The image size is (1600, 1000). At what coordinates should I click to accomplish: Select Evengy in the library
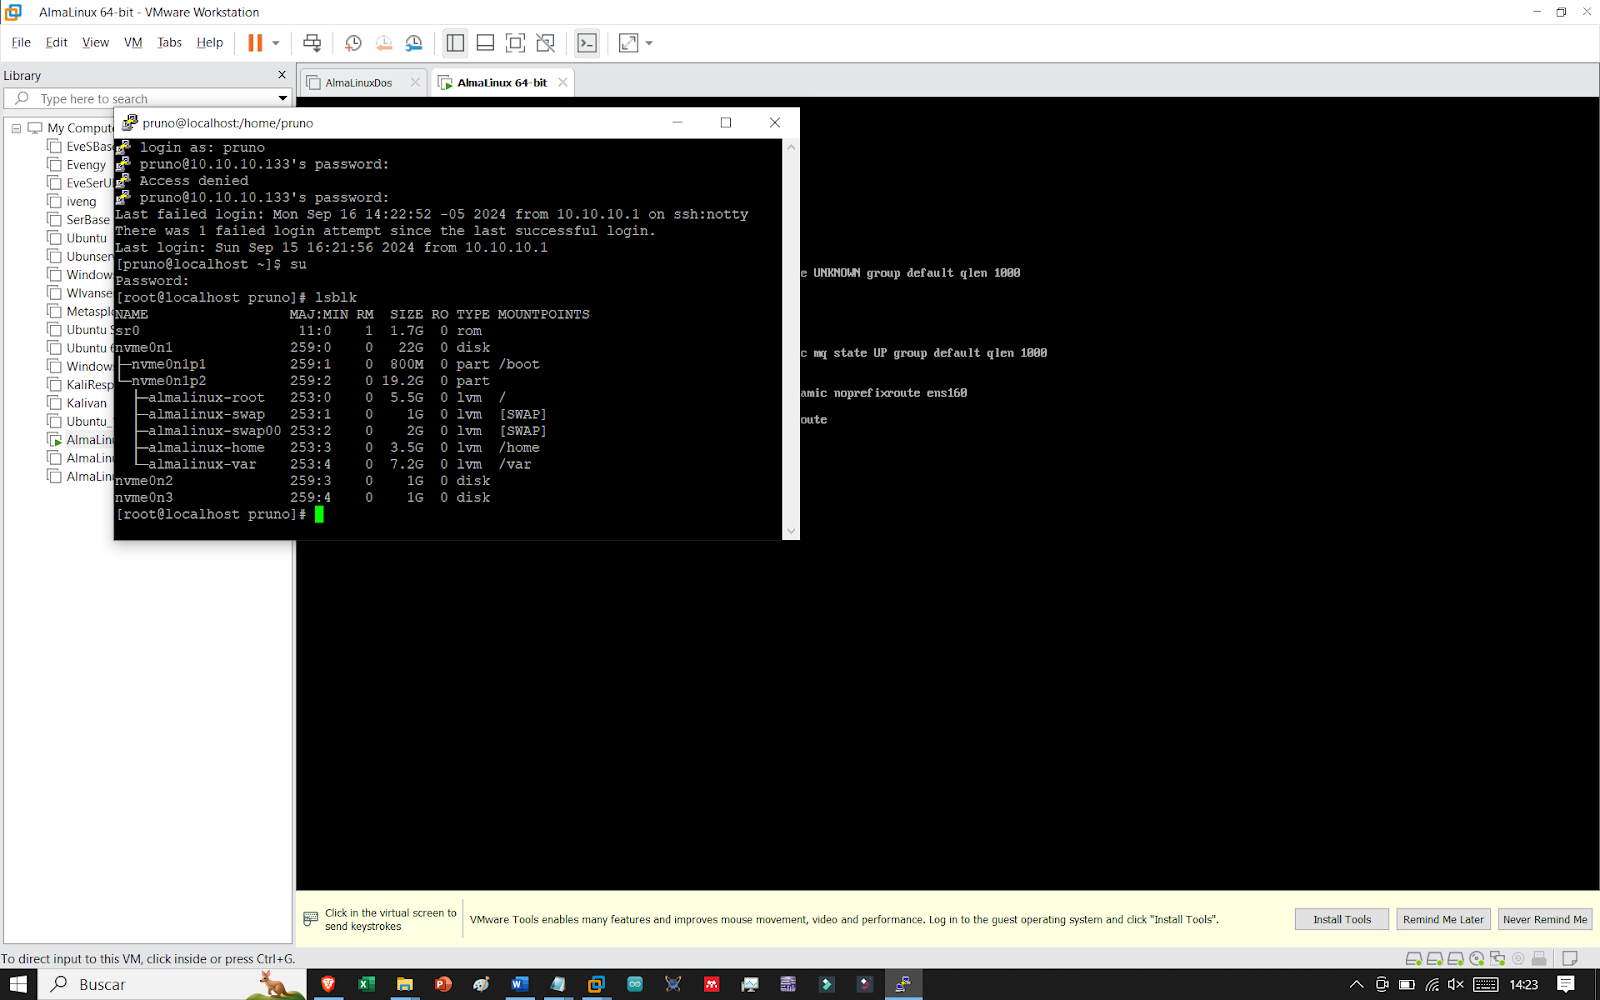point(86,165)
